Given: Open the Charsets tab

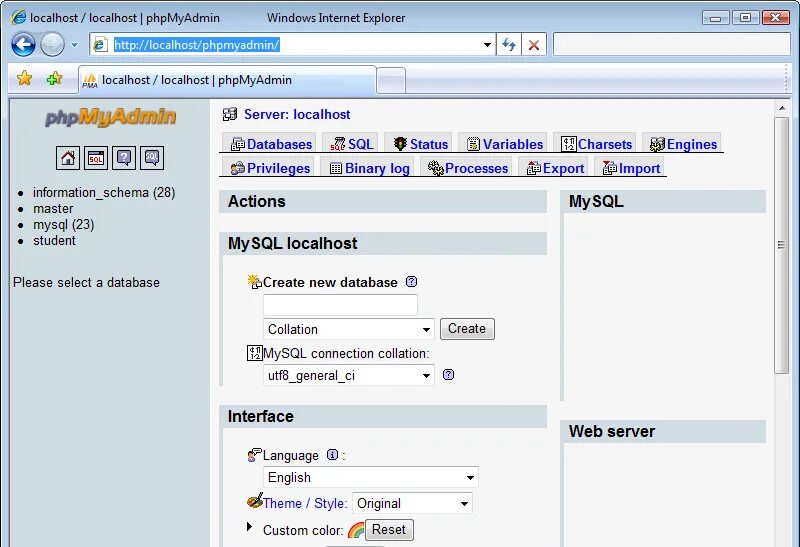Looking at the screenshot, I should click(x=596, y=144).
